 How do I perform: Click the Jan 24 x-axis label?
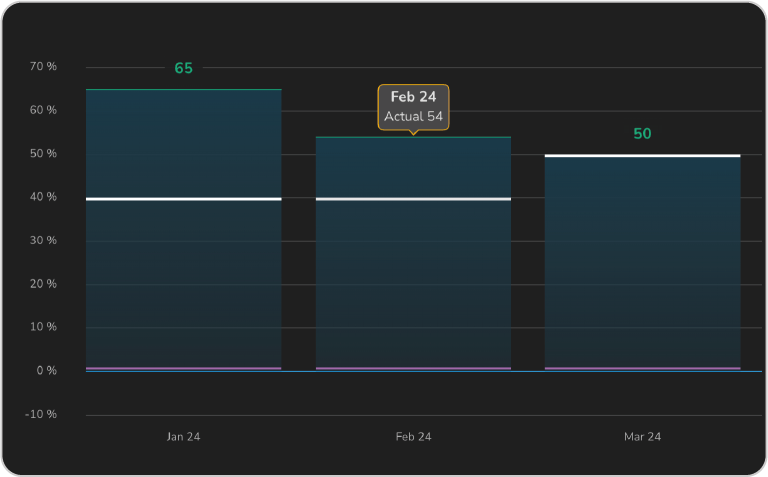(183, 437)
